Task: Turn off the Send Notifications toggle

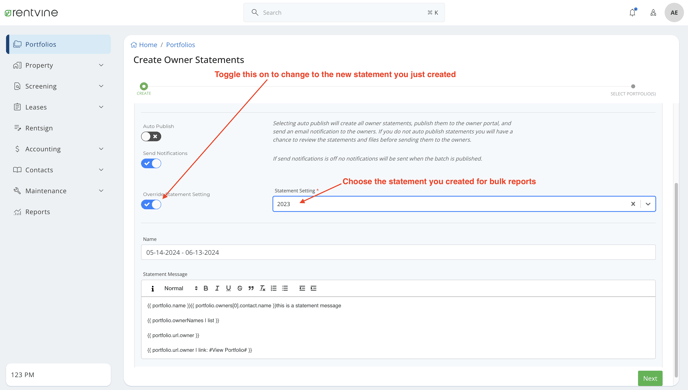Action: (x=151, y=164)
